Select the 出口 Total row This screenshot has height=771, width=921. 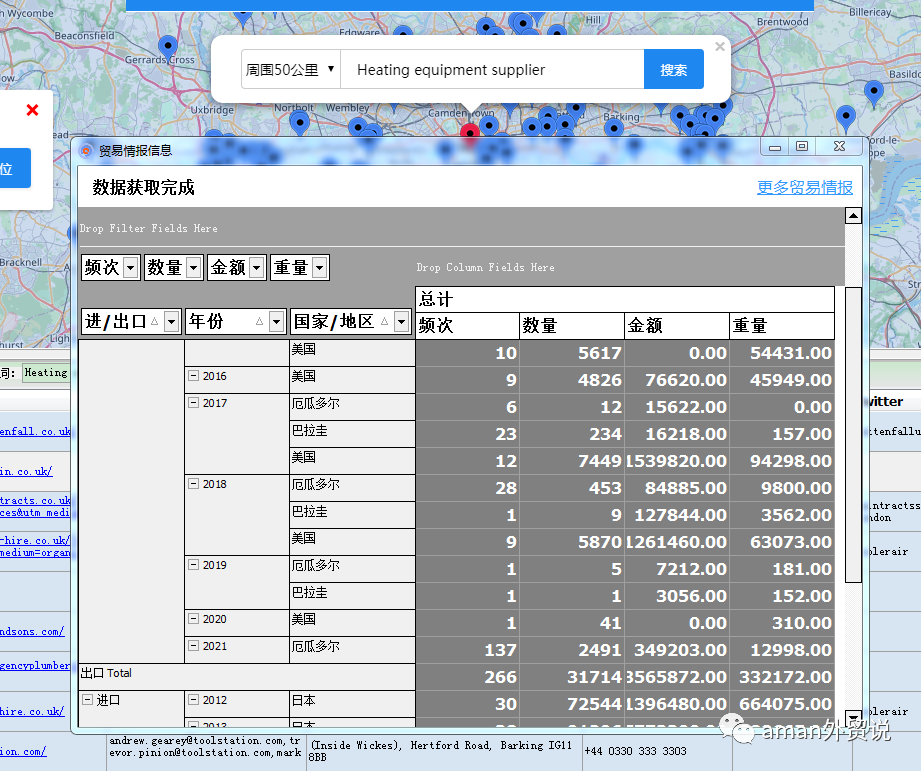coord(247,677)
